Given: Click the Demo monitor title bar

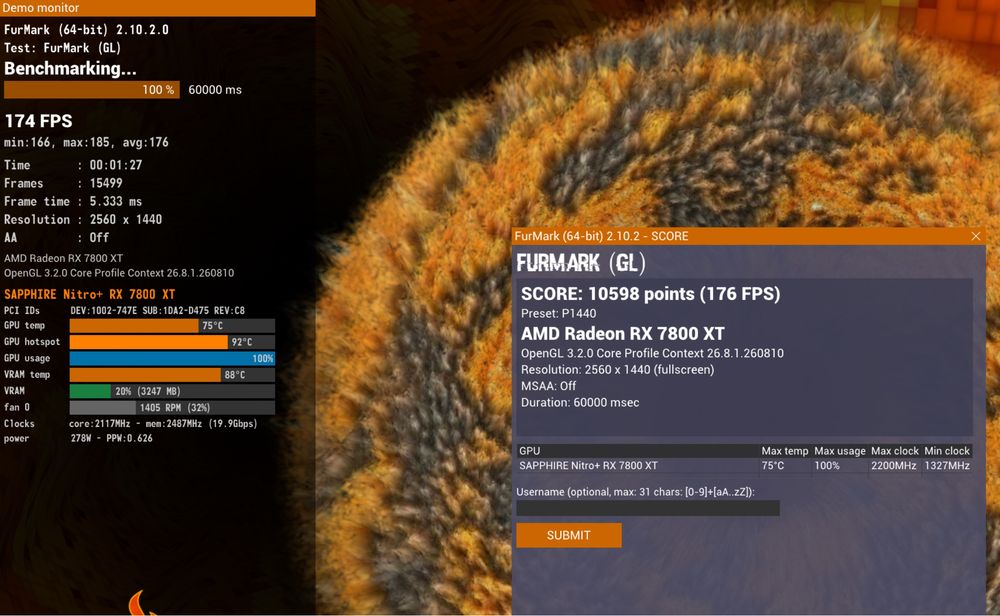Looking at the screenshot, I should pos(158,8).
